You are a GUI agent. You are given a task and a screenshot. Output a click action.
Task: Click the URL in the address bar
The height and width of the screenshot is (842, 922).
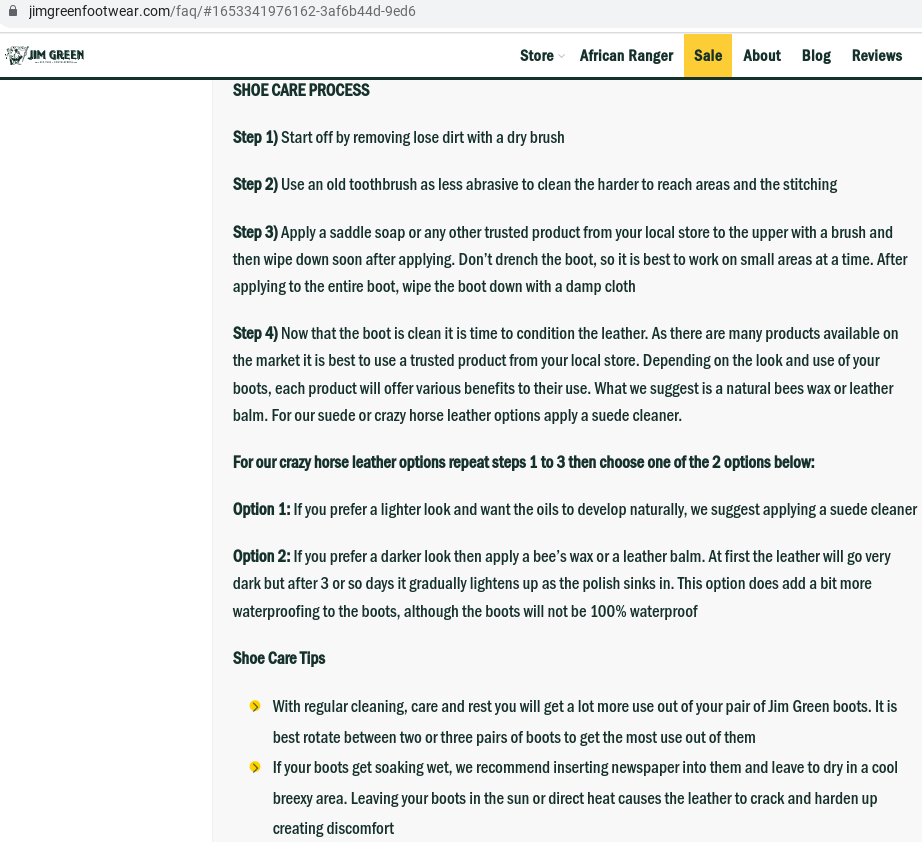click(222, 11)
